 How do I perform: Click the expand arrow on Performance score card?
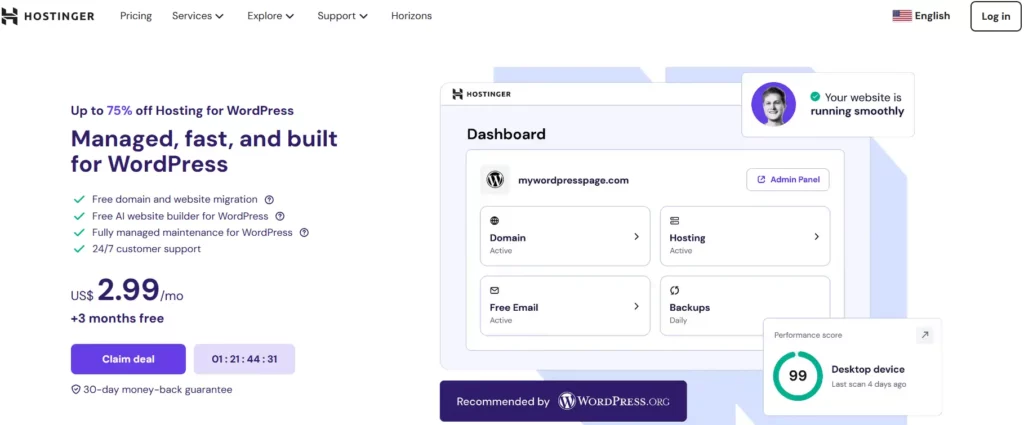click(x=925, y=336)
